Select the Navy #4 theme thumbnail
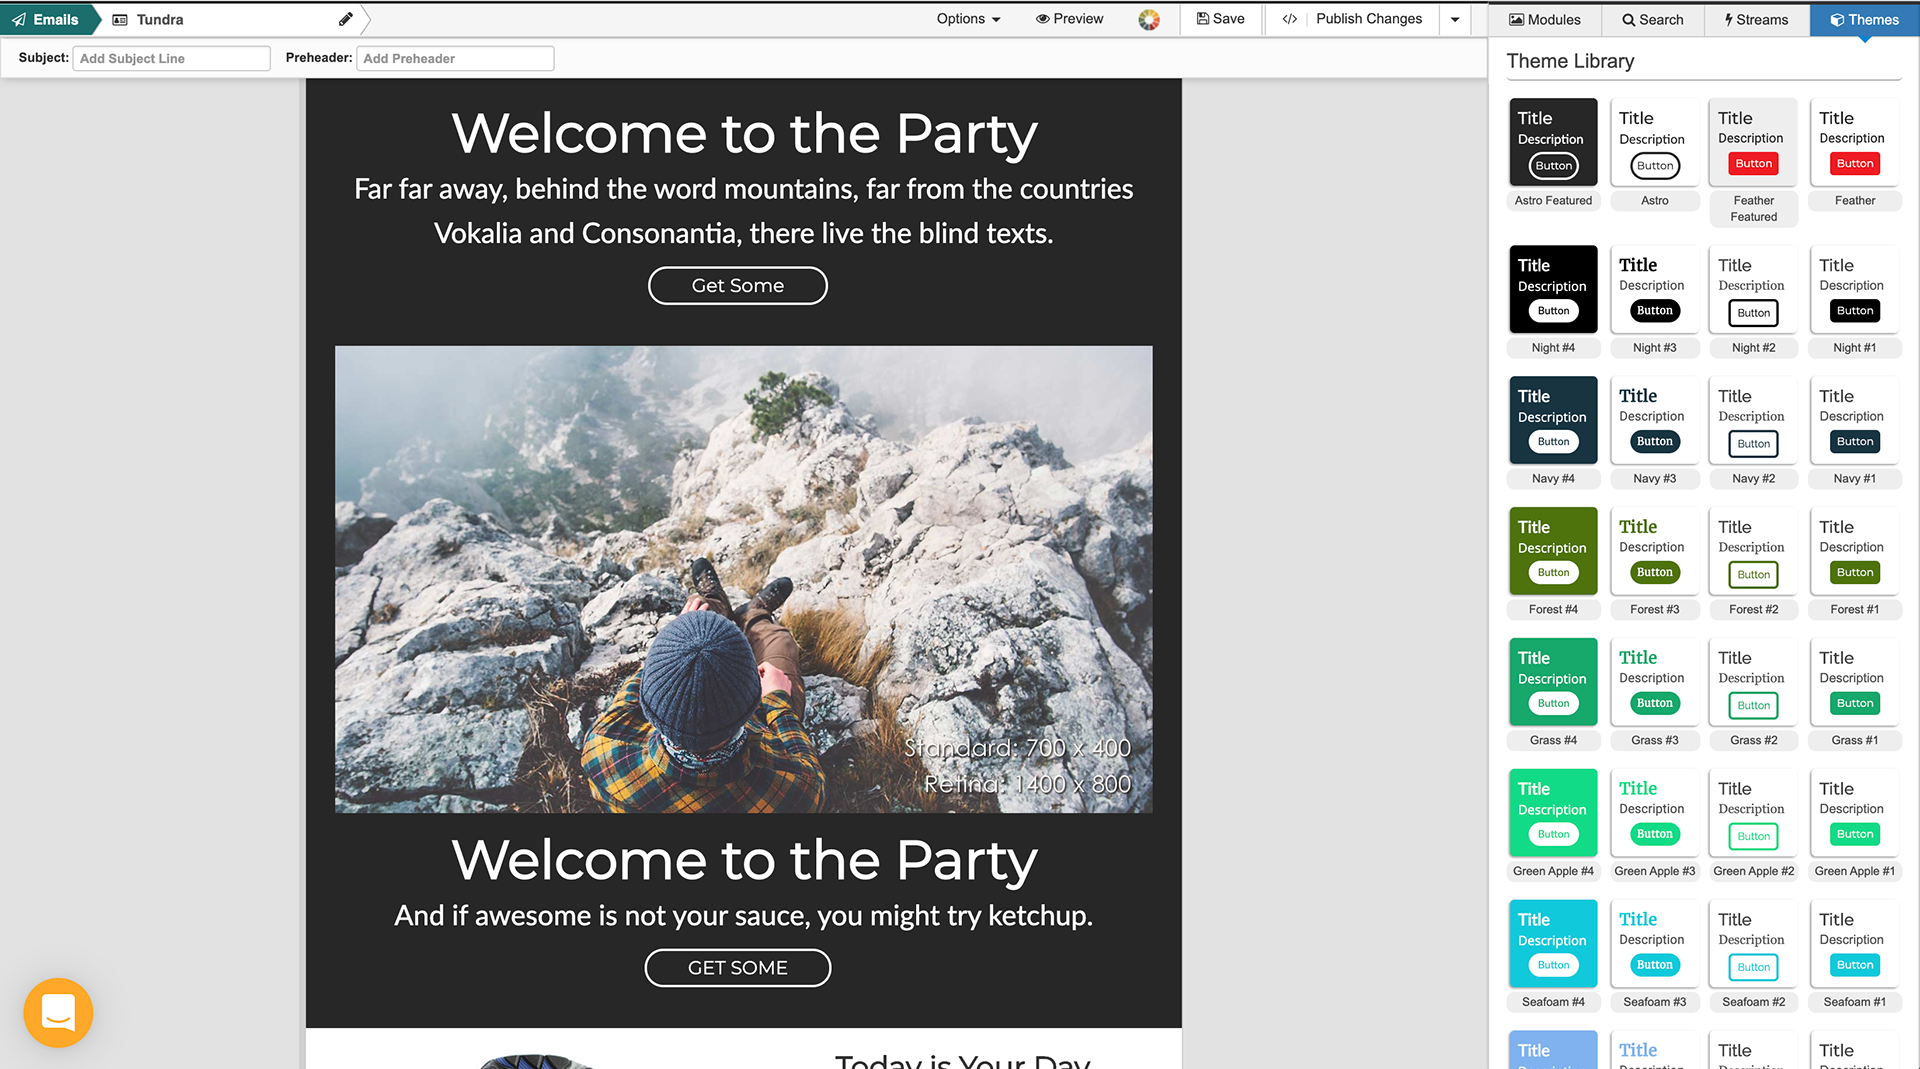This screenshot has width=1920, height=1069. pyautogui.click(x=1552, y=420)
